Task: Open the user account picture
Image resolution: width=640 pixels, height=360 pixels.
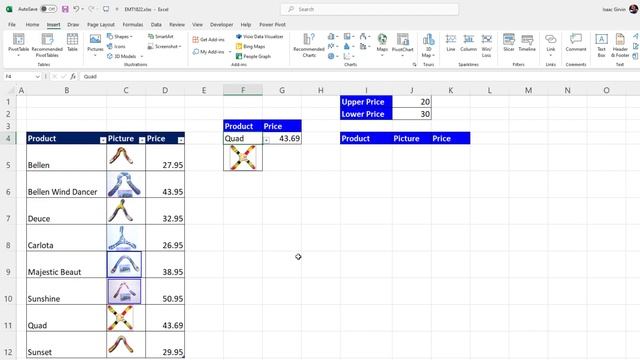Action: (x=633, y=9)
